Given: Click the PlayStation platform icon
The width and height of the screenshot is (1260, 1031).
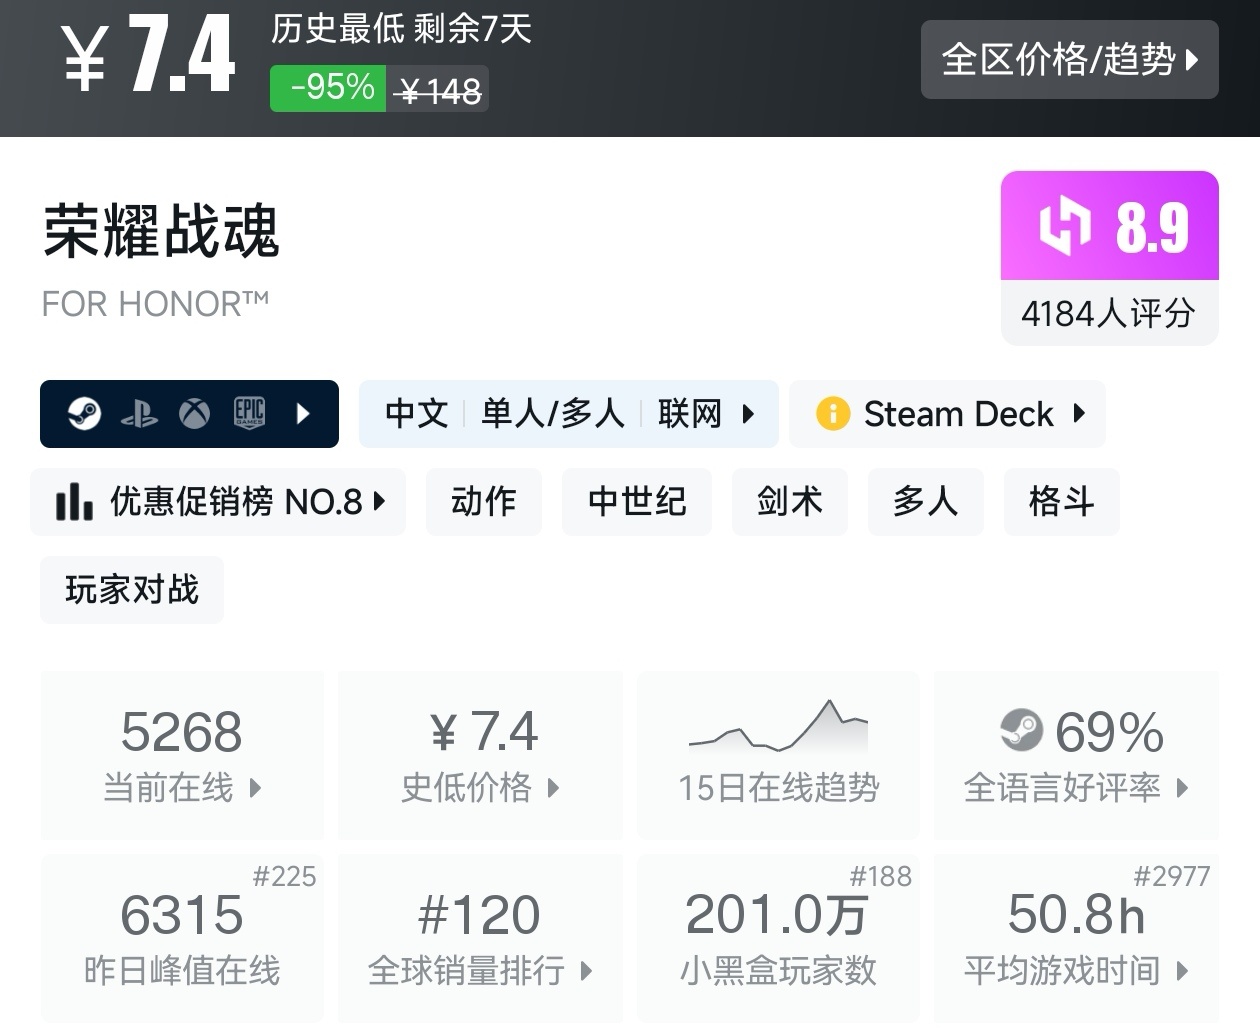Looking at the screenshot, I should [139, 413].
